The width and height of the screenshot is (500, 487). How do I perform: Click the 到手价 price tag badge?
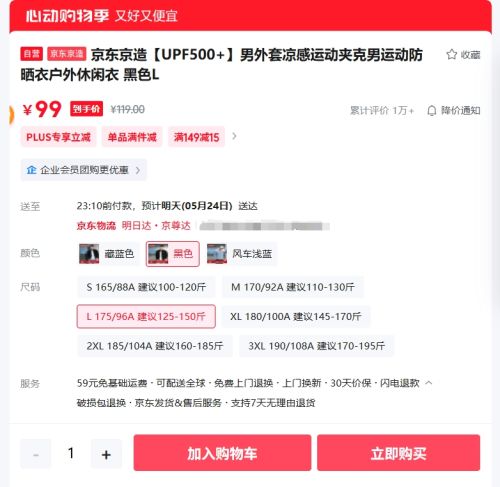[86, 109]
